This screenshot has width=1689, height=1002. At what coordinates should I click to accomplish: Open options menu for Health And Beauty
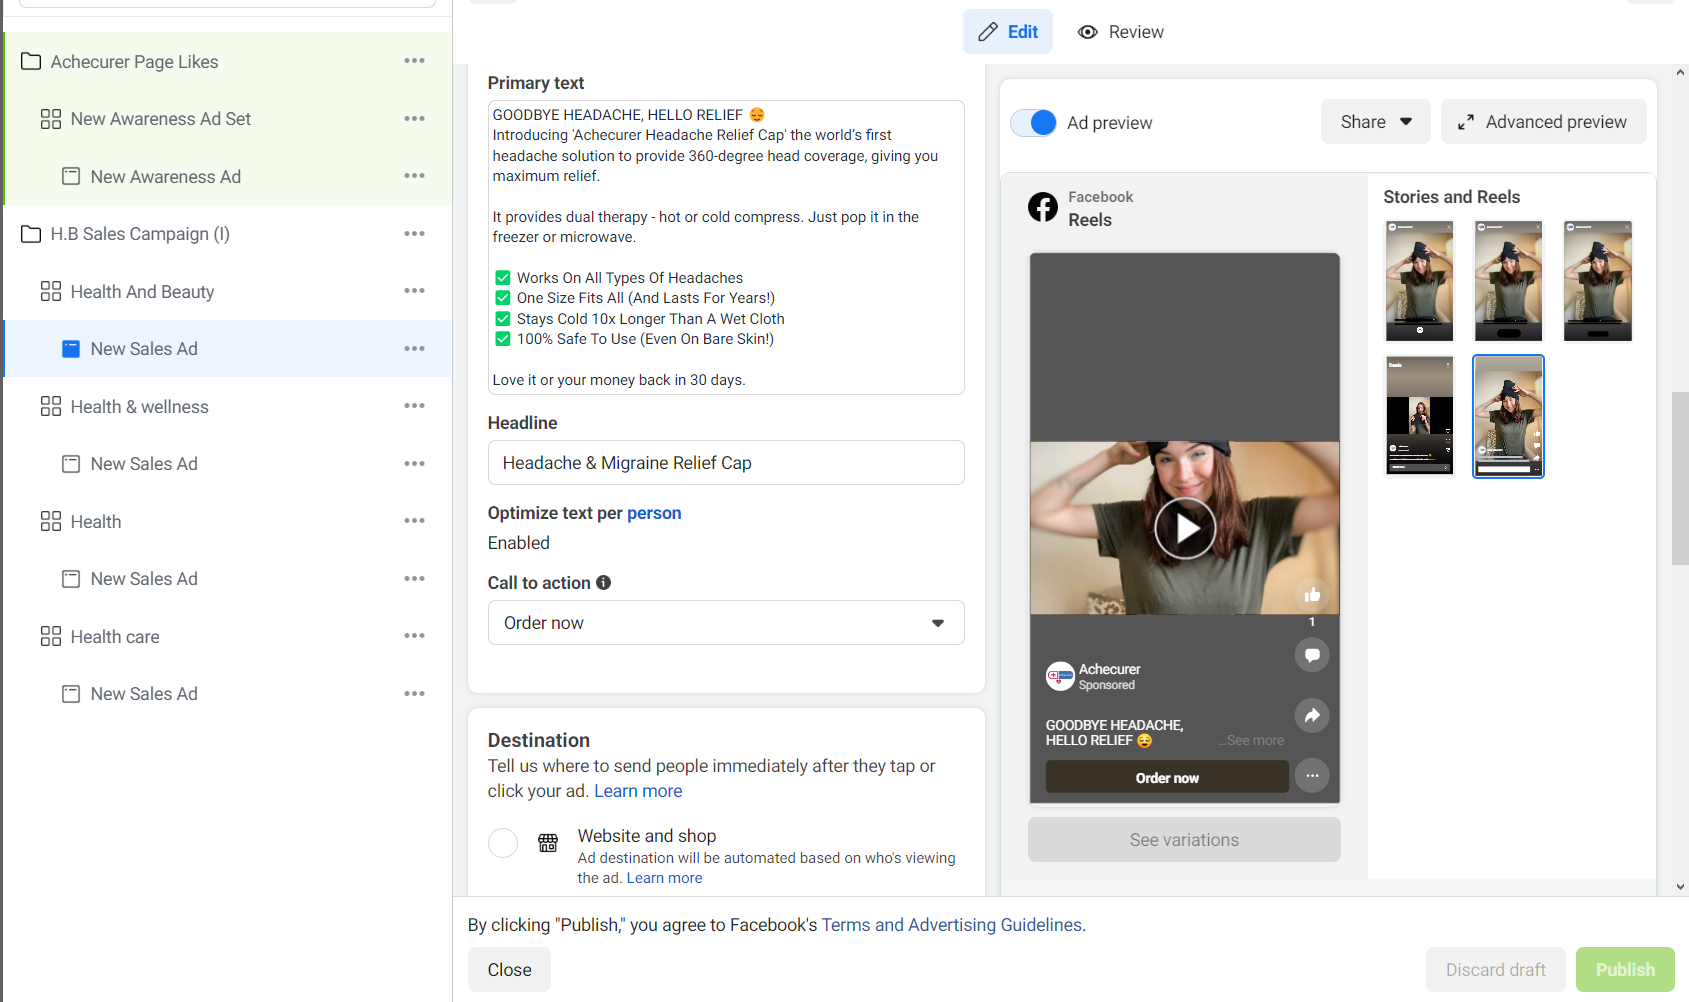[414, 291]
